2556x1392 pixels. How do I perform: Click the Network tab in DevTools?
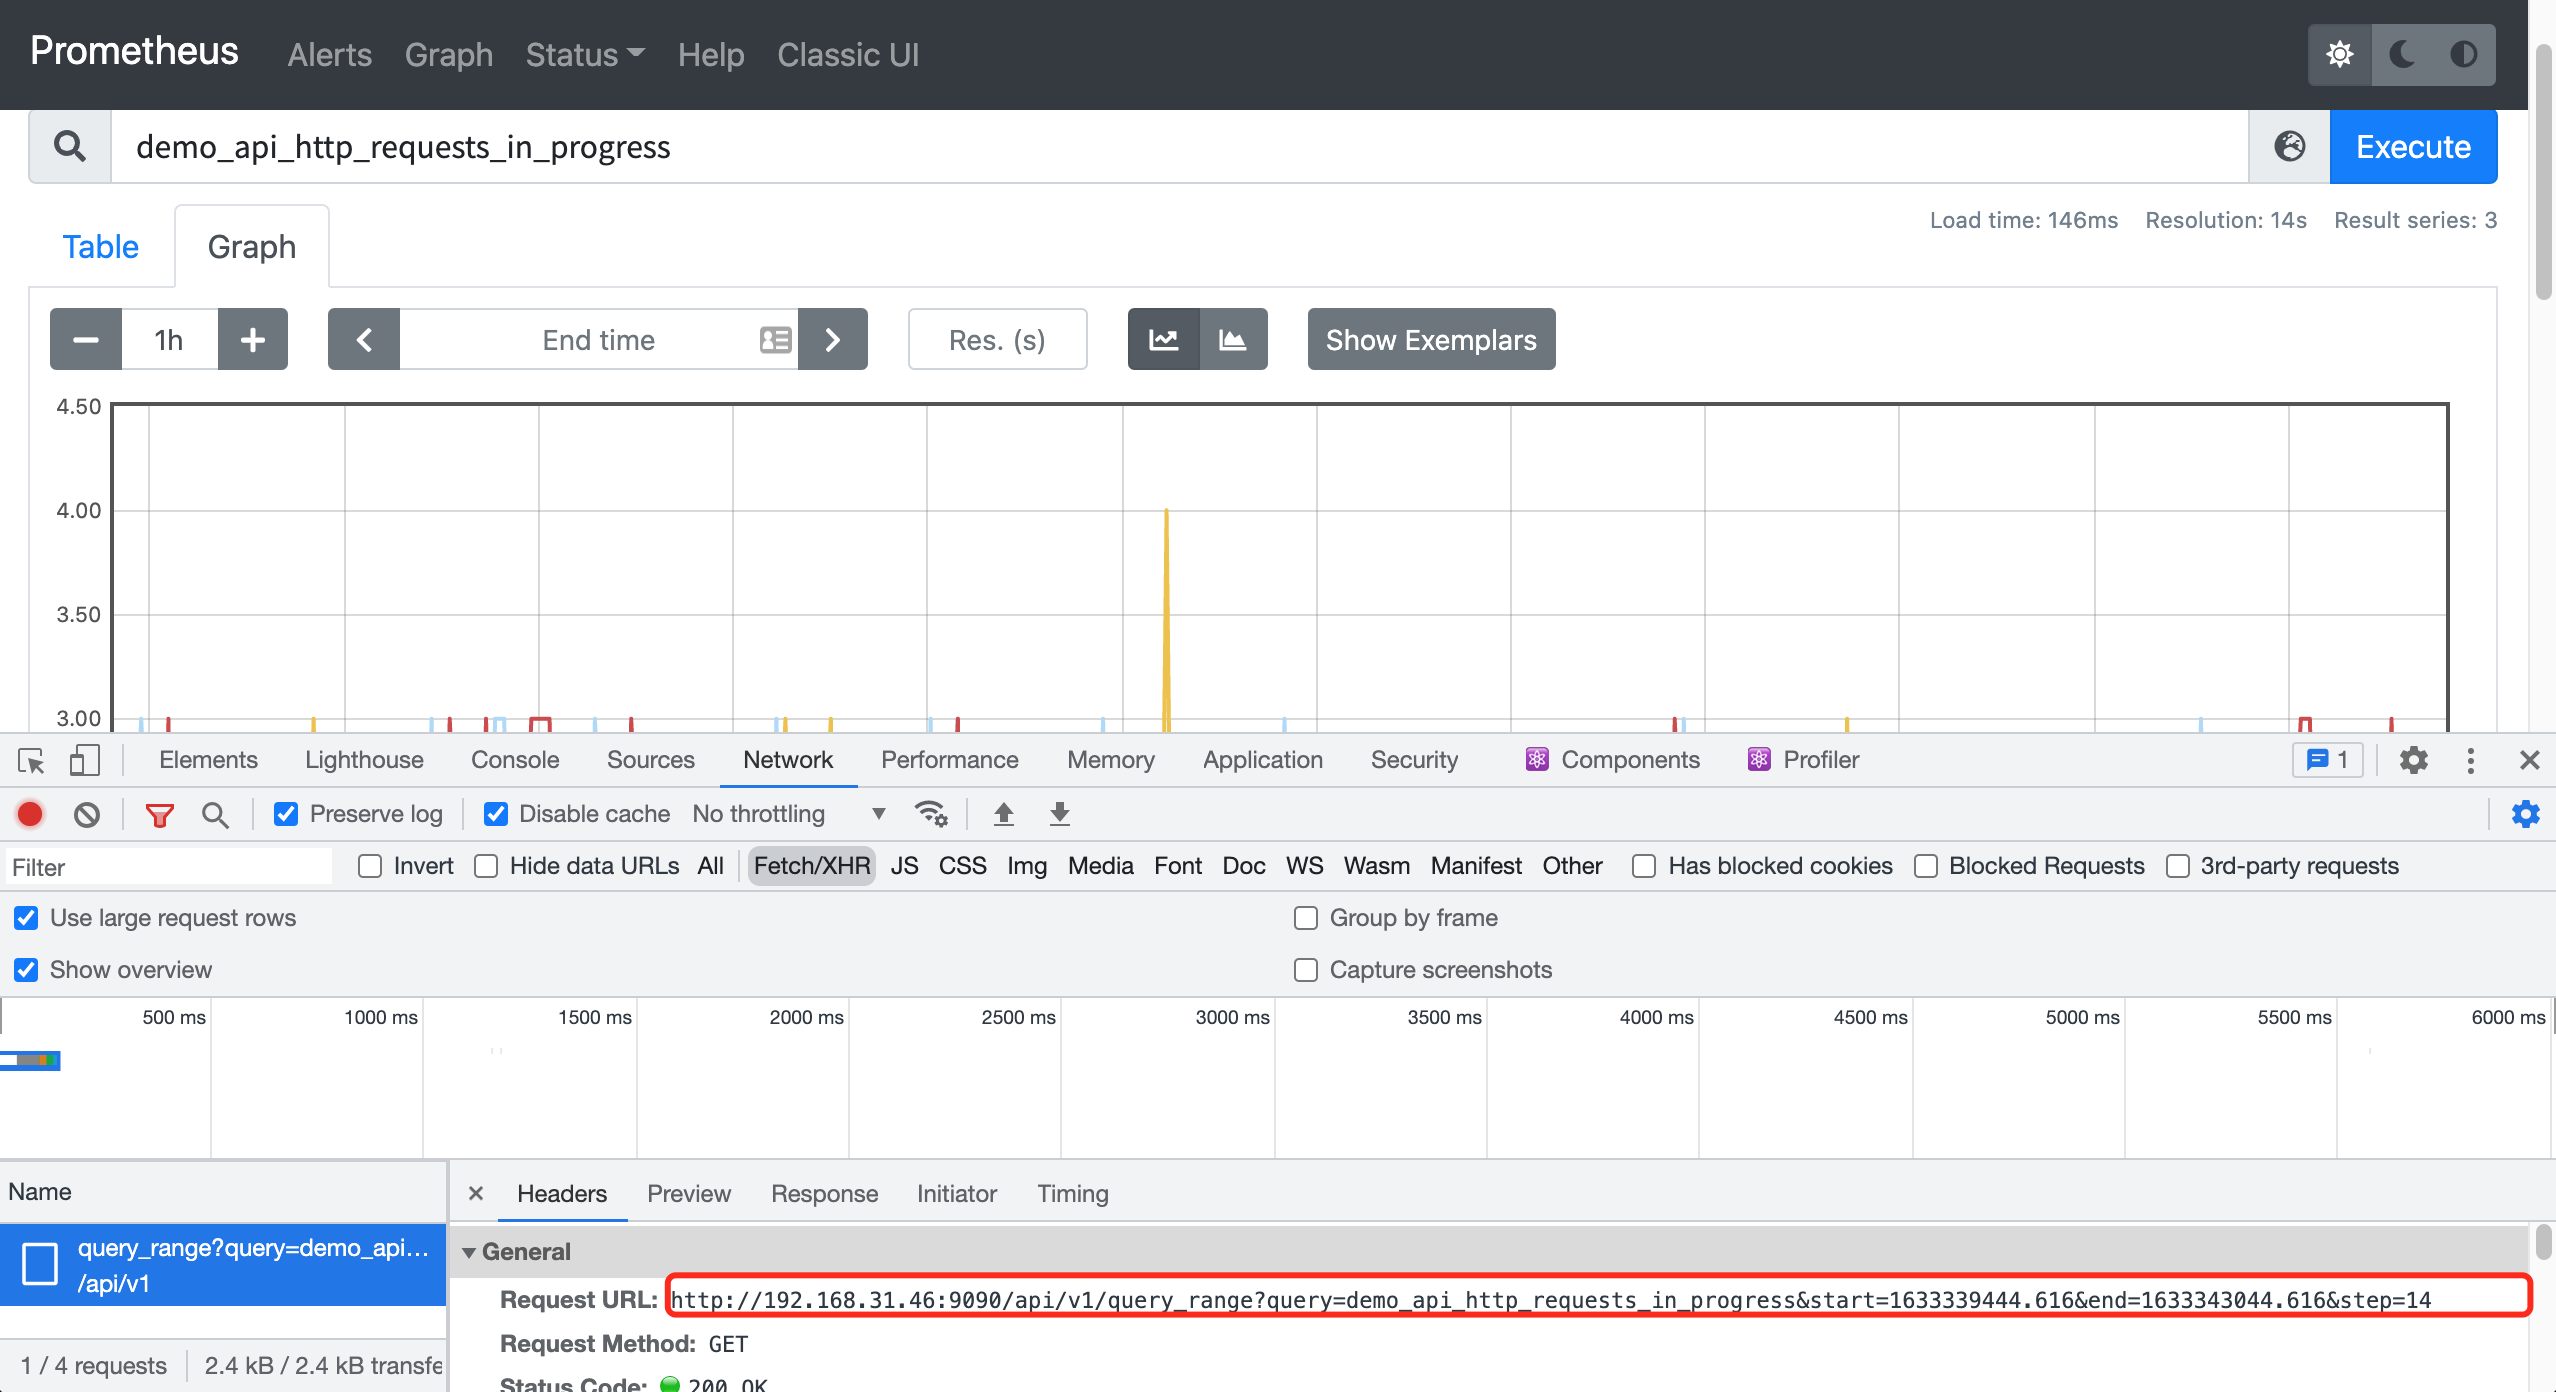pos(787,759)
